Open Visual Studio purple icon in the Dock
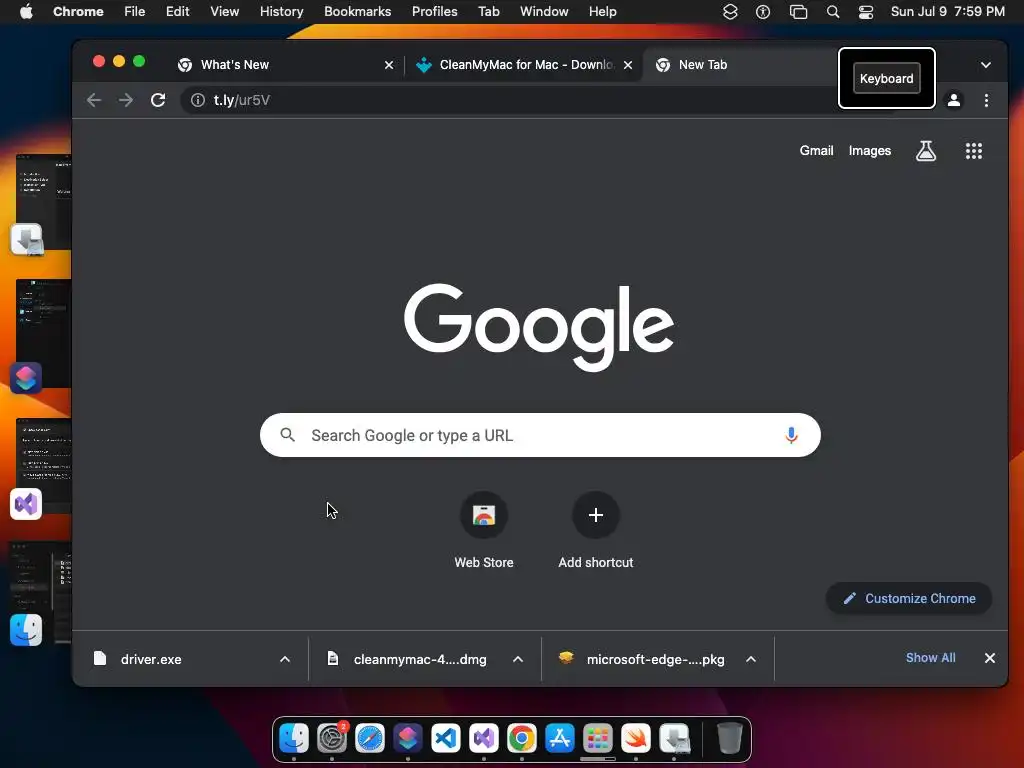Image resolution: width=1024 pixels, height=768 pixels. pos(483,738)
